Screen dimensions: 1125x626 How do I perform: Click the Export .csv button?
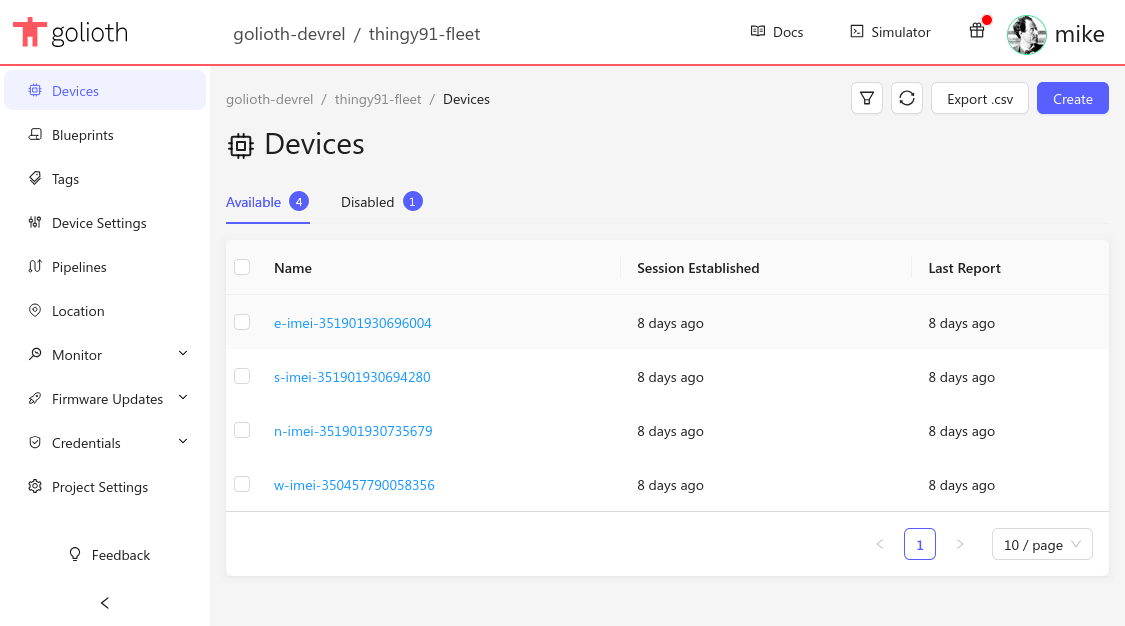(x=979, y=98)
